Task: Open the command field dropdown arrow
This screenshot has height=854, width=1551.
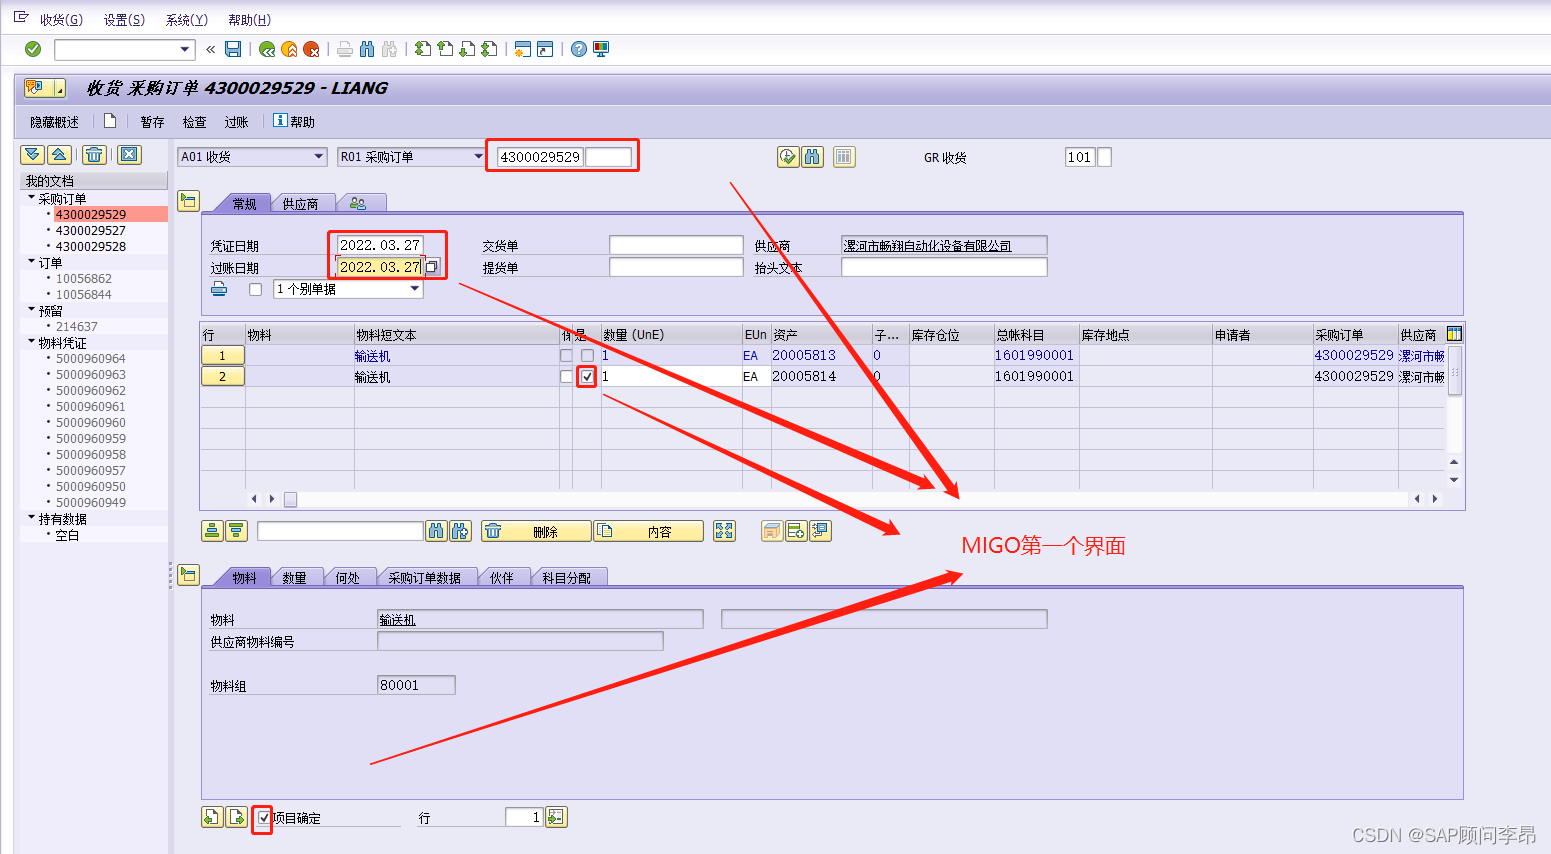Action: pos(185,49)
